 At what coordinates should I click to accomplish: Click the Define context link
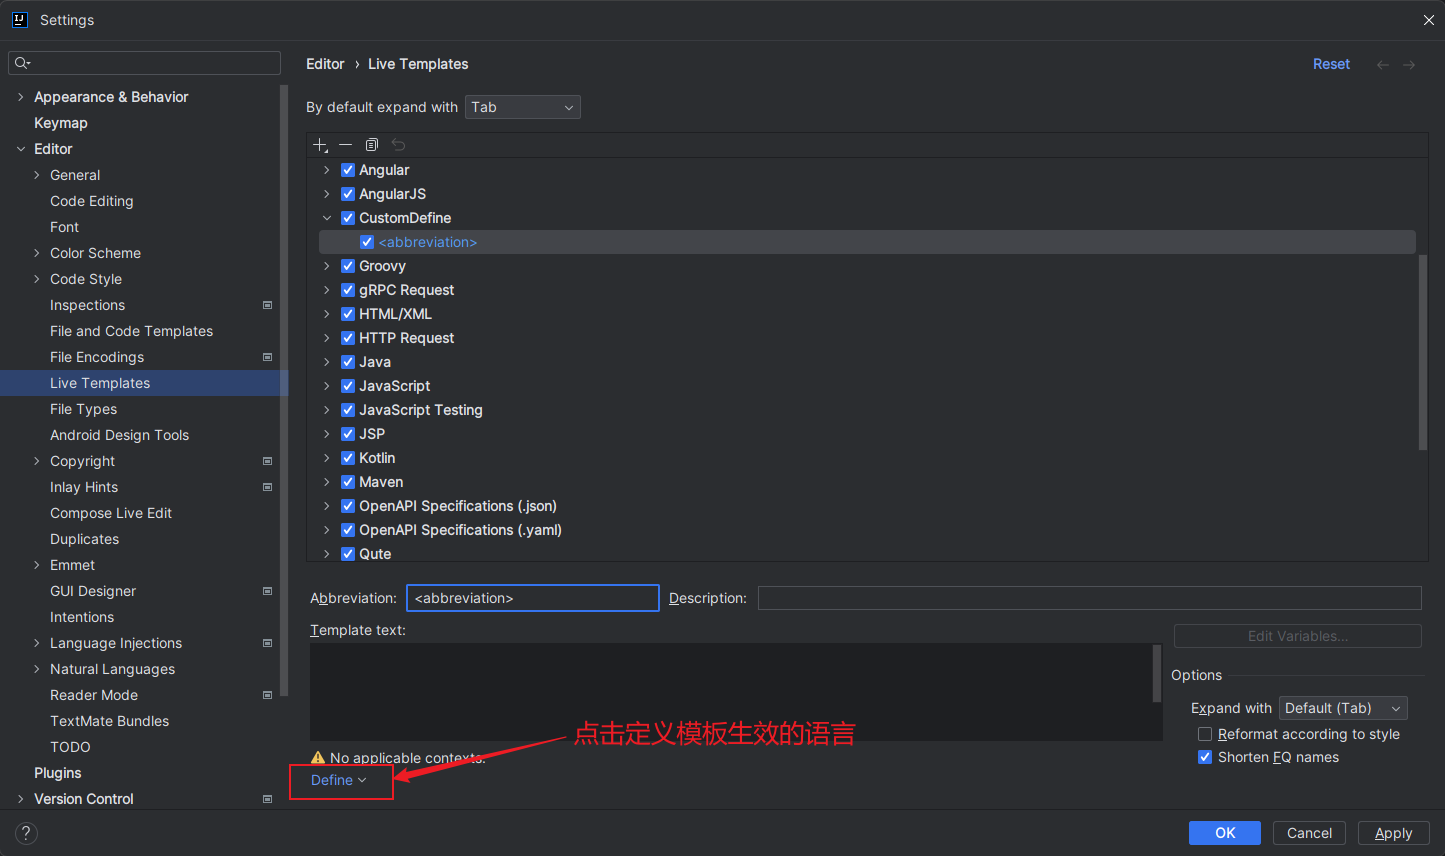339,780
